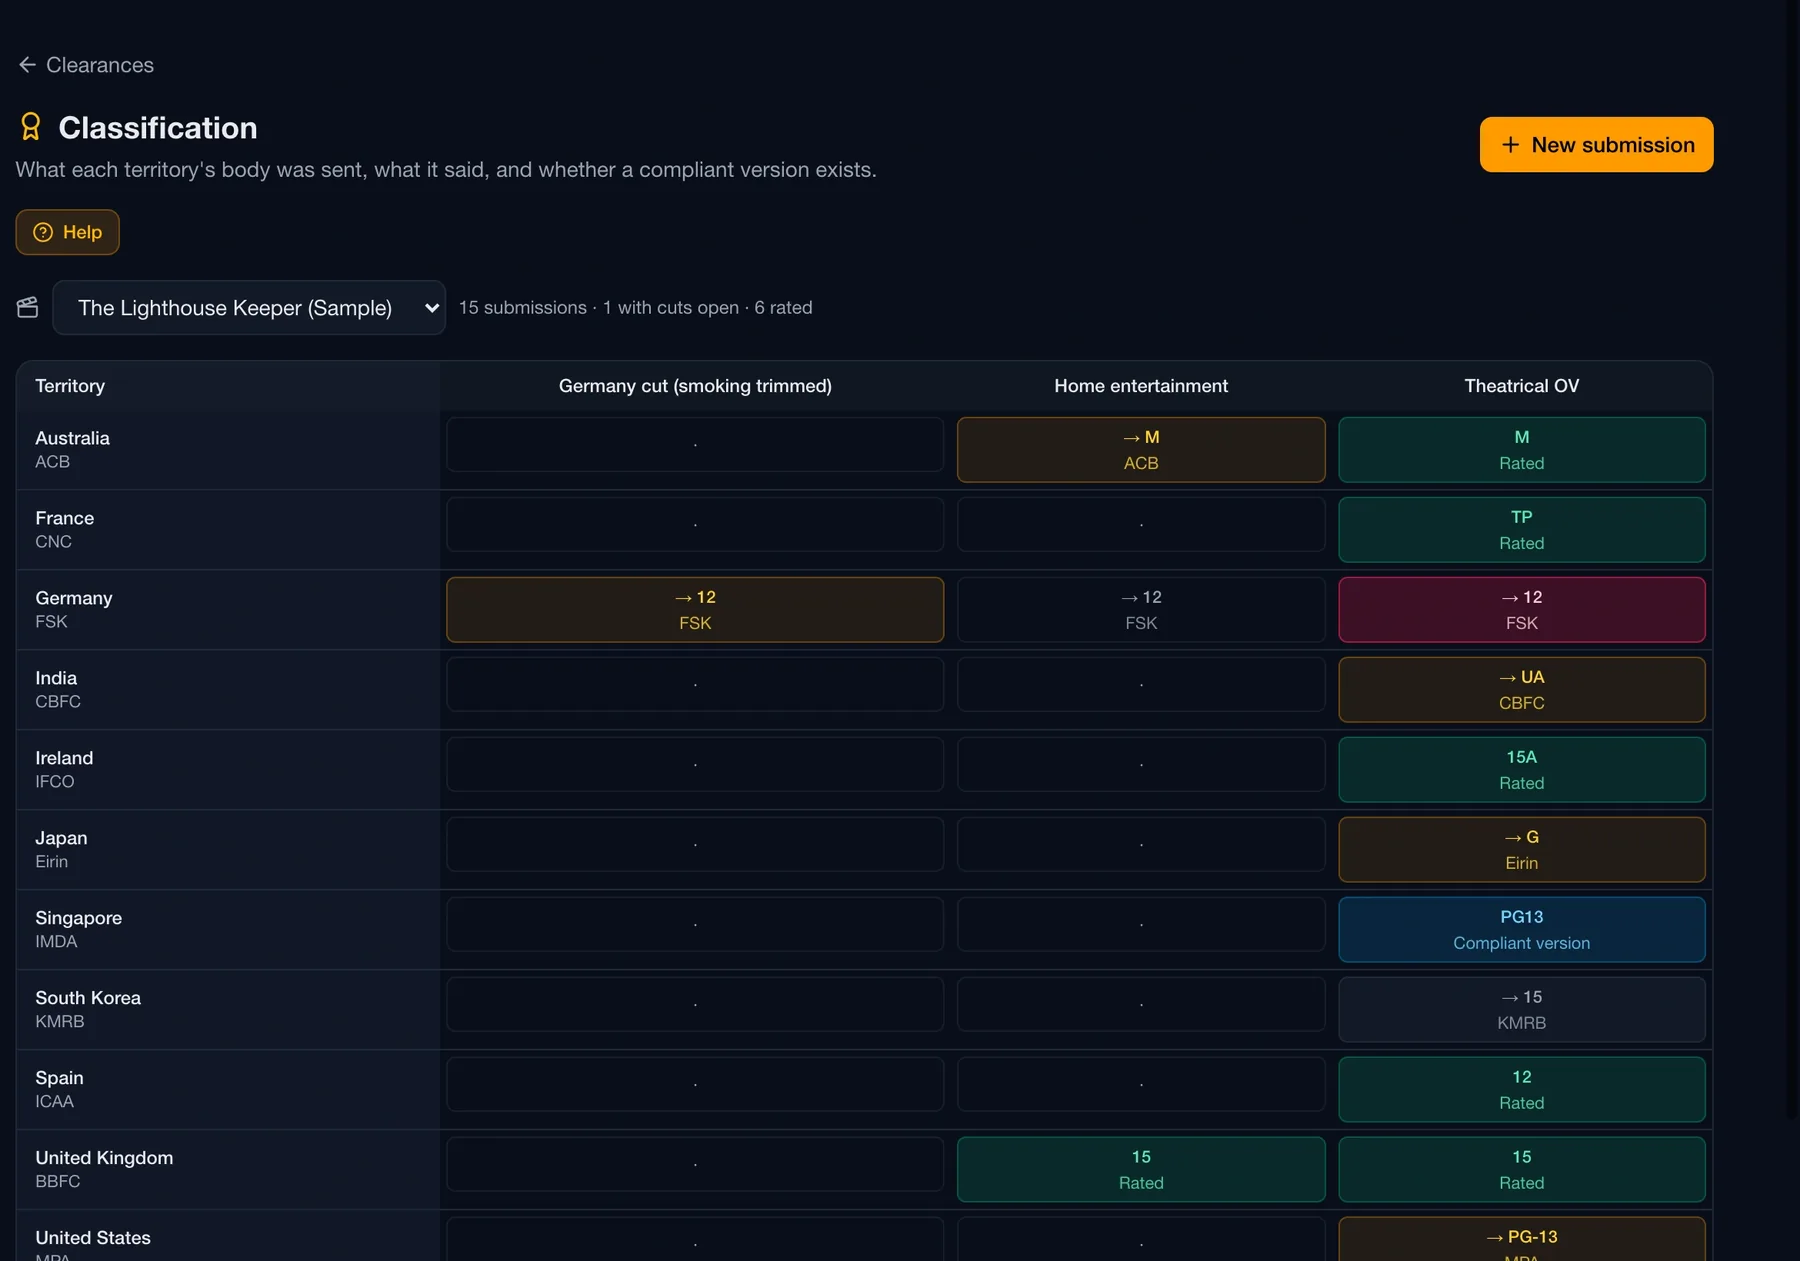Click the back arrow icon beside Clearances
Image resolution: width=1800 pixels, height=1261 pixels.
[27, 65]
